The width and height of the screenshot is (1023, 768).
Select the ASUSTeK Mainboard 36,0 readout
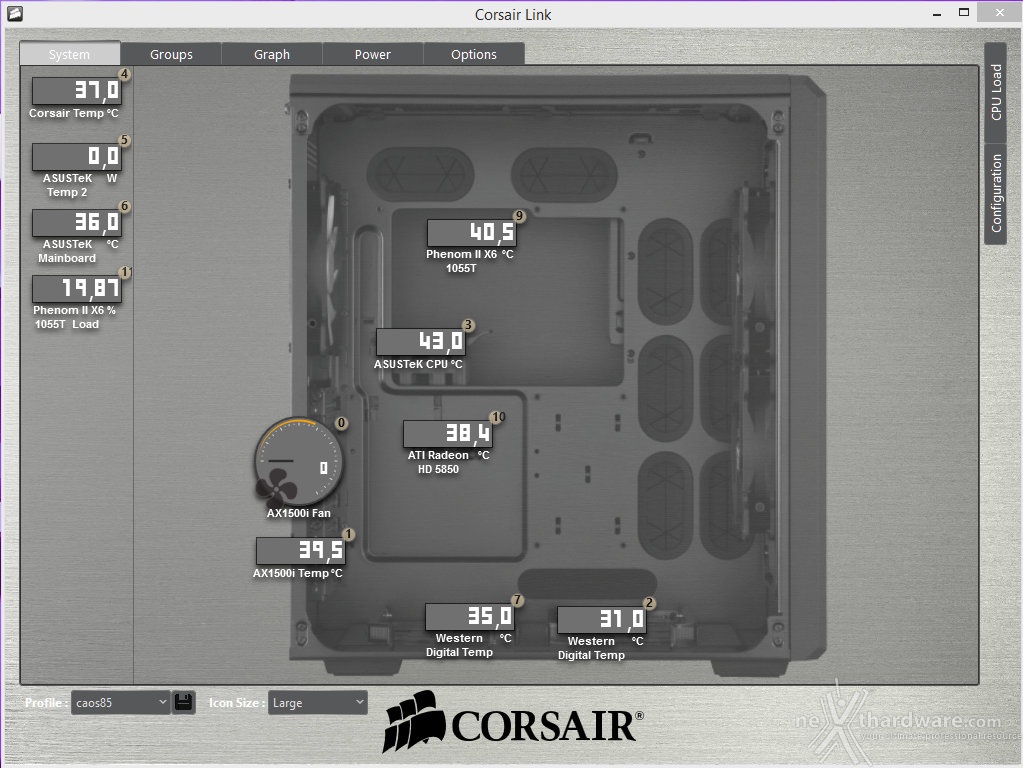click(77, 223)
